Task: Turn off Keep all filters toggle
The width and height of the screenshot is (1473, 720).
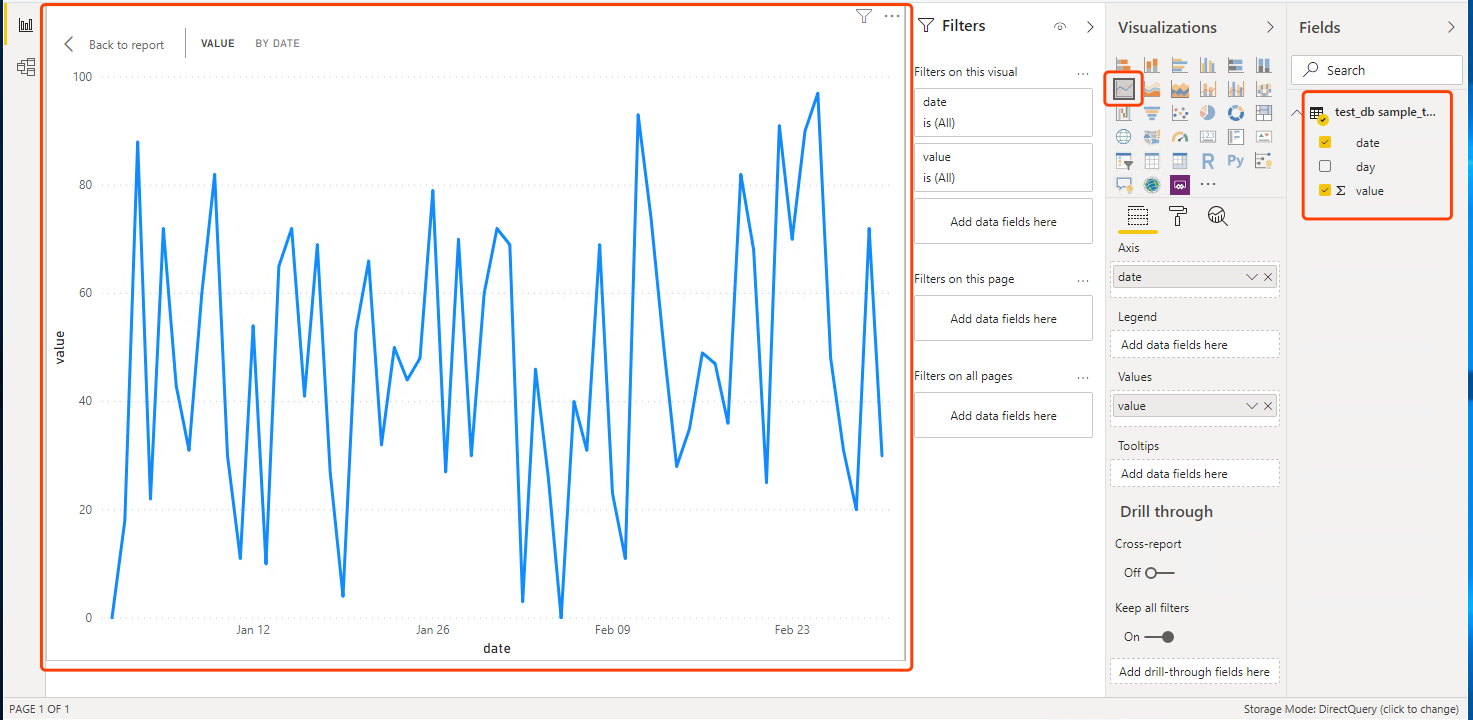Action: click(x=1160, y=637)
